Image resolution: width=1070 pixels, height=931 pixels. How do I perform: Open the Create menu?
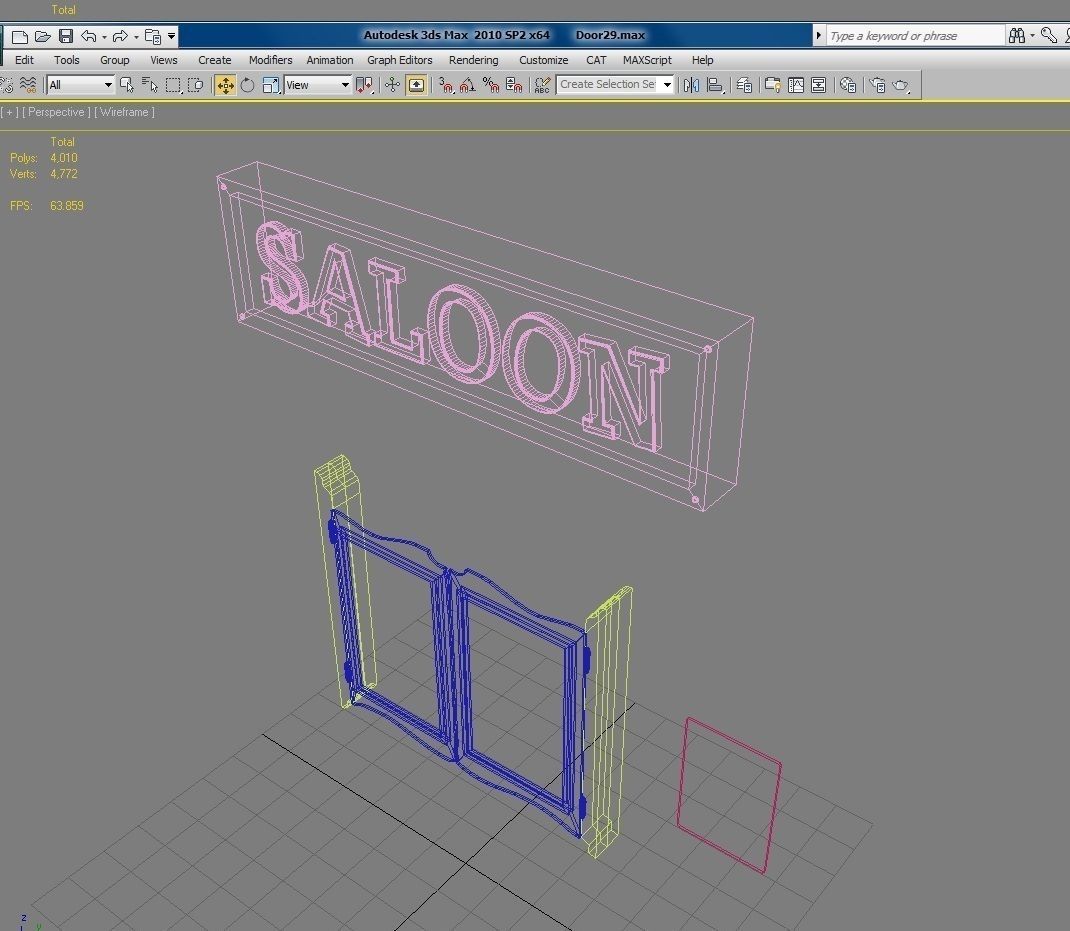(x=214, y=60)
